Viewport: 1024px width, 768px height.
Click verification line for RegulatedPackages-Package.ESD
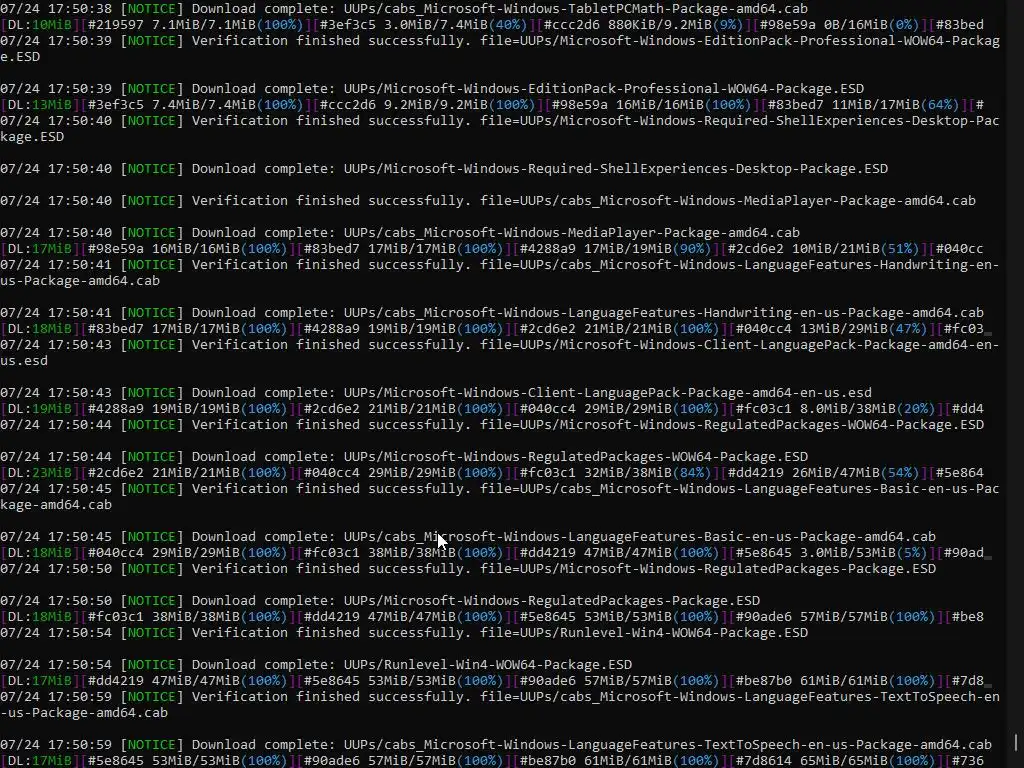click(468, 569)
